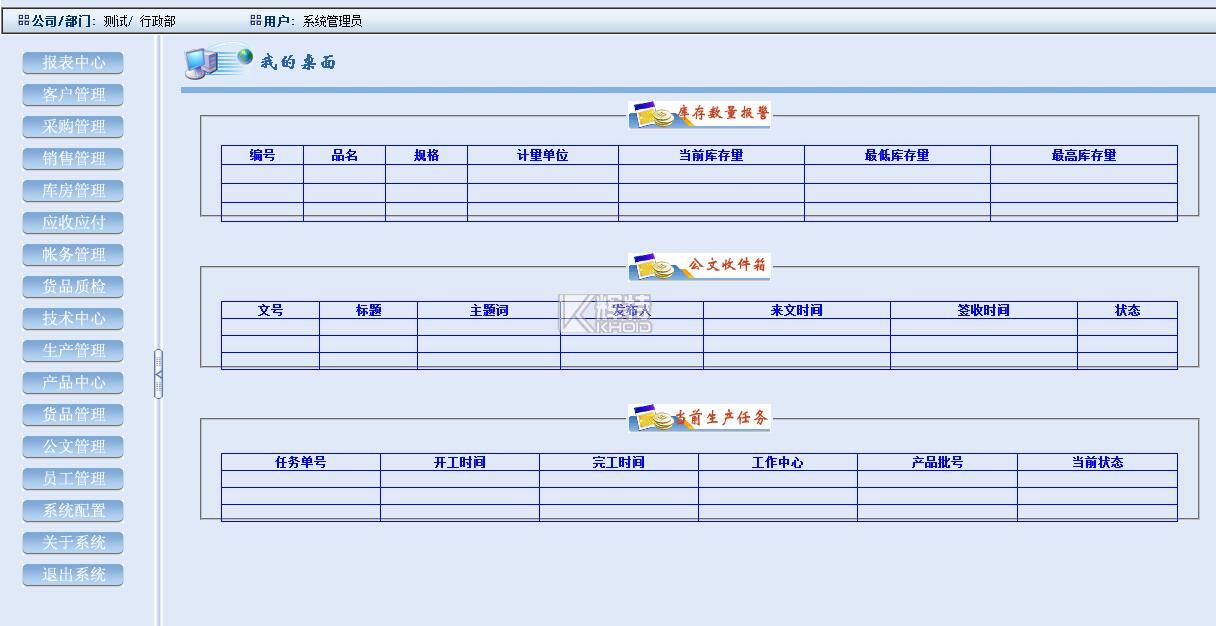1216x626 pixels.
Task: Click the 当前生产任务 section icon
Action: click(x=653, y=418)
